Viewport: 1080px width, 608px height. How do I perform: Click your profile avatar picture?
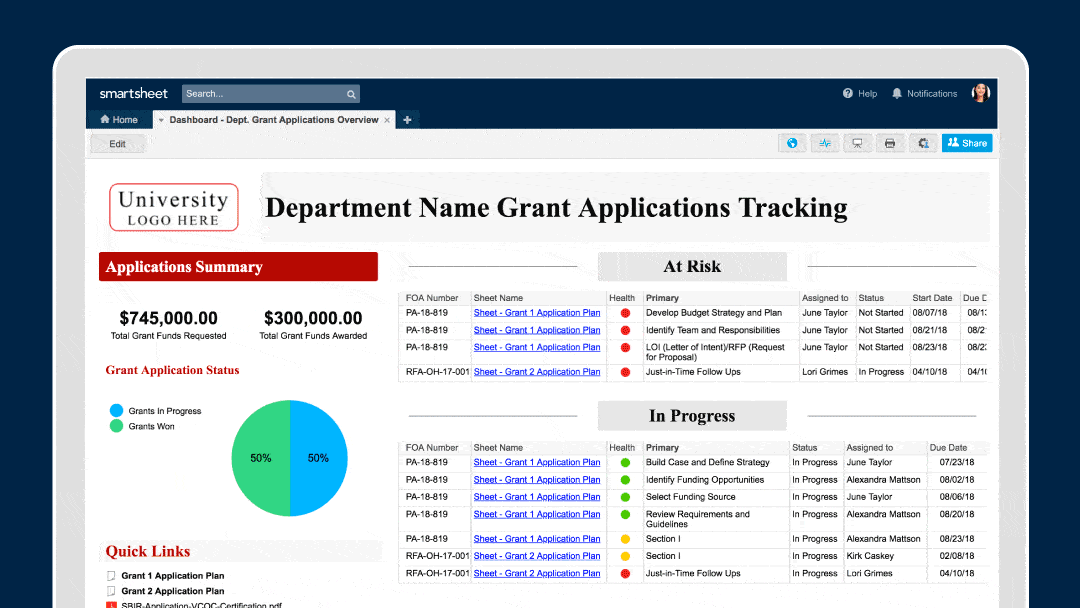[979, 93]
